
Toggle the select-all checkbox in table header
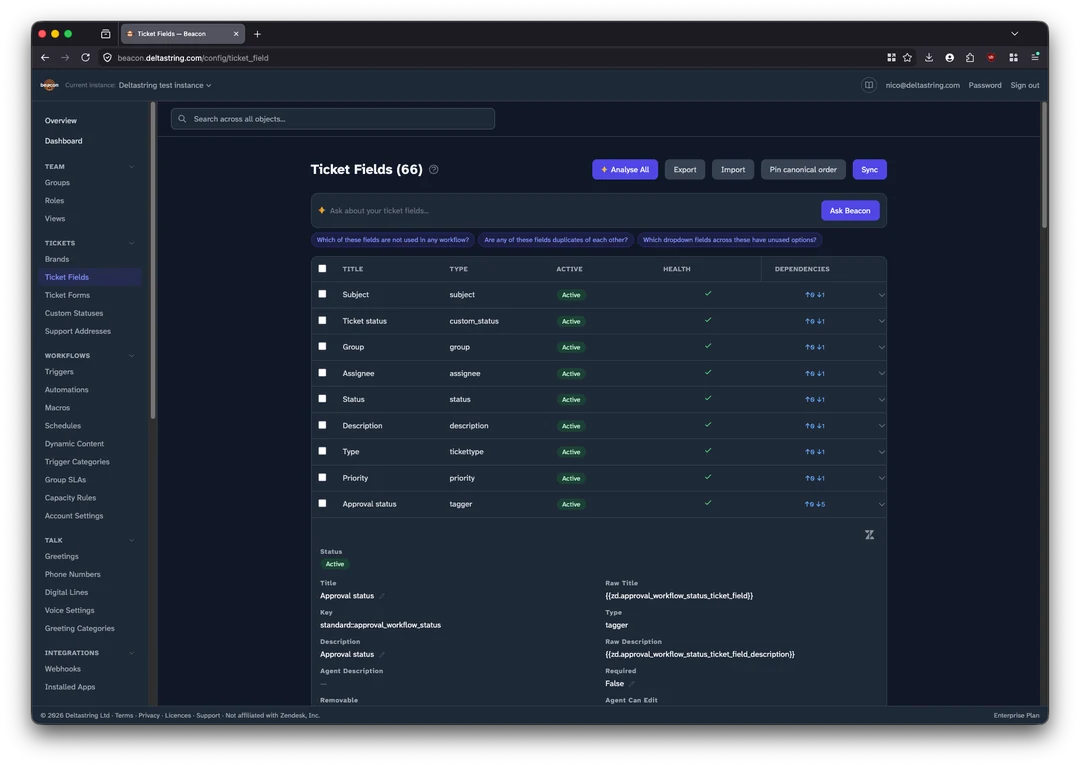click(322, 269)
